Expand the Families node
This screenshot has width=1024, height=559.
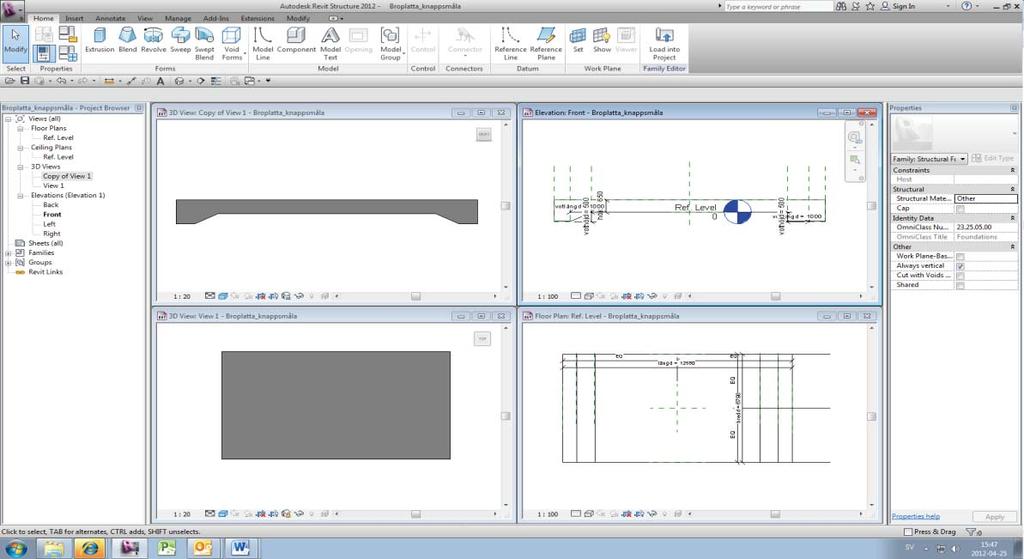point(8,253)
